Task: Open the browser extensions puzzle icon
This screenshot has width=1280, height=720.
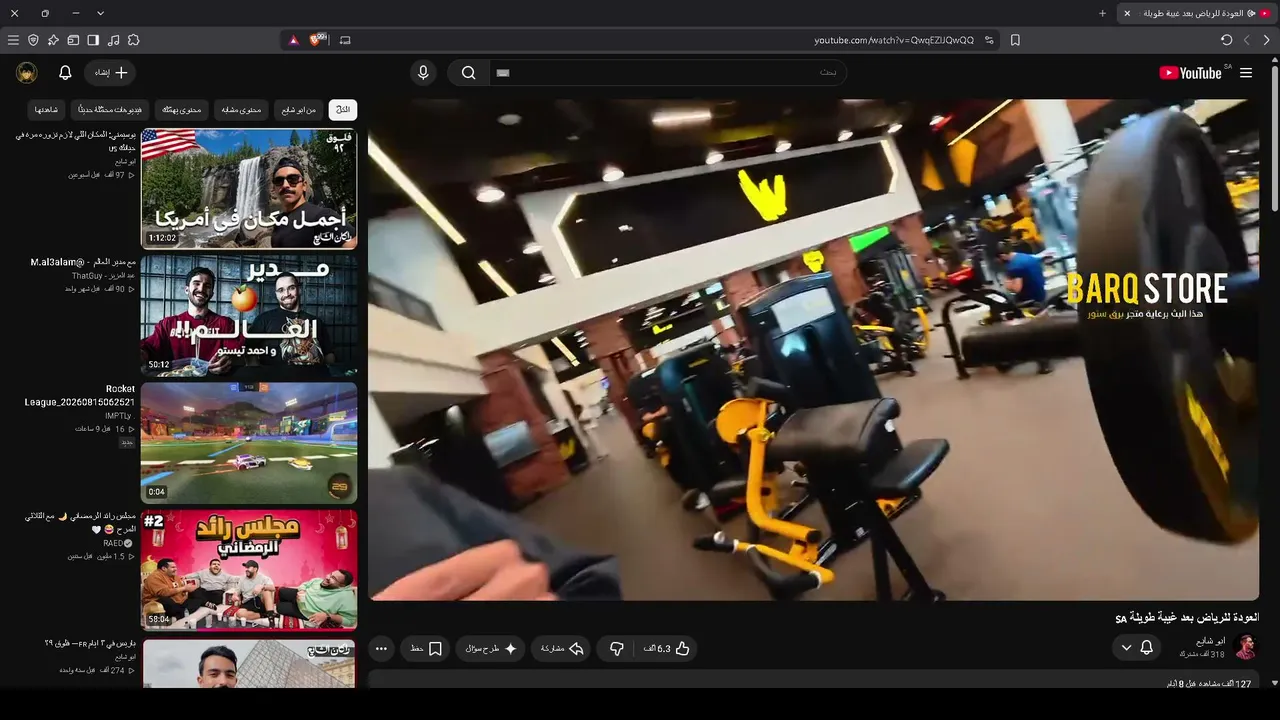Action: (133, 40)
